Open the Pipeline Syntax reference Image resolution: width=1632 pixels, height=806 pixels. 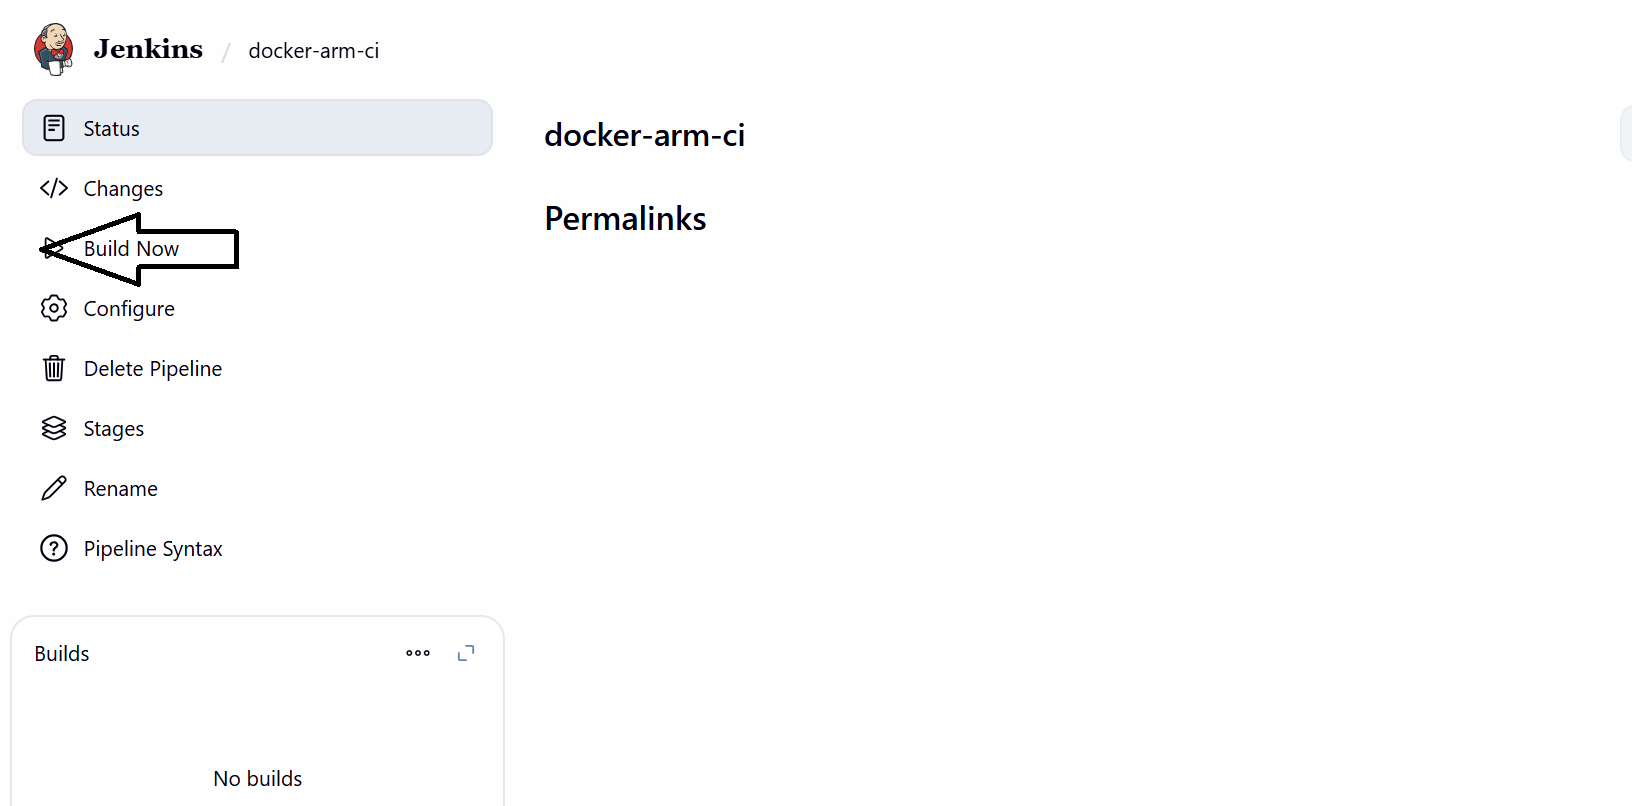click(153, 548)
